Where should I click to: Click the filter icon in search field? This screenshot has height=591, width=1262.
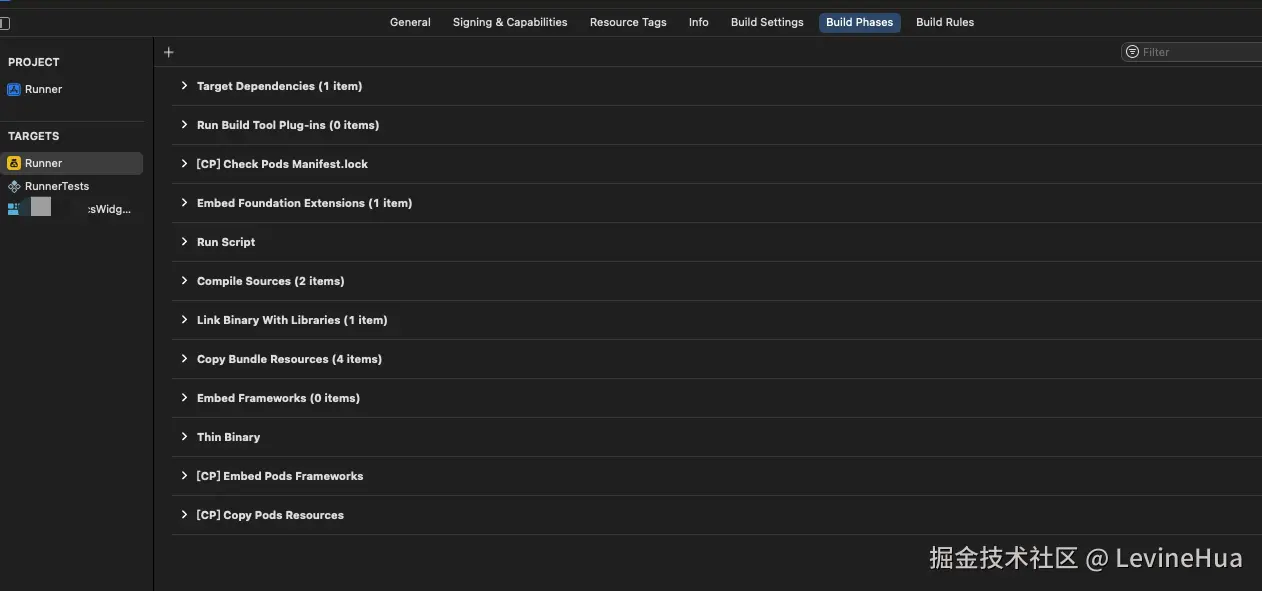[1132, 52]
